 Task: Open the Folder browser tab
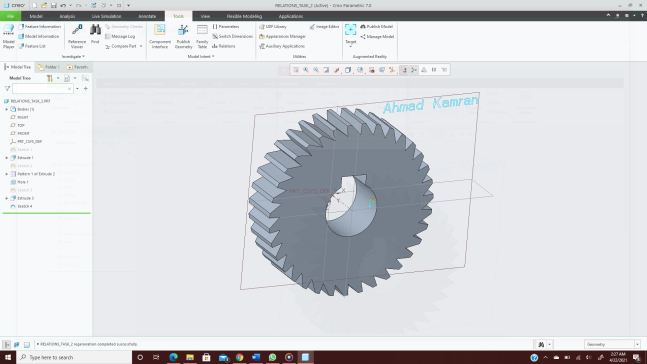(49, 67)
